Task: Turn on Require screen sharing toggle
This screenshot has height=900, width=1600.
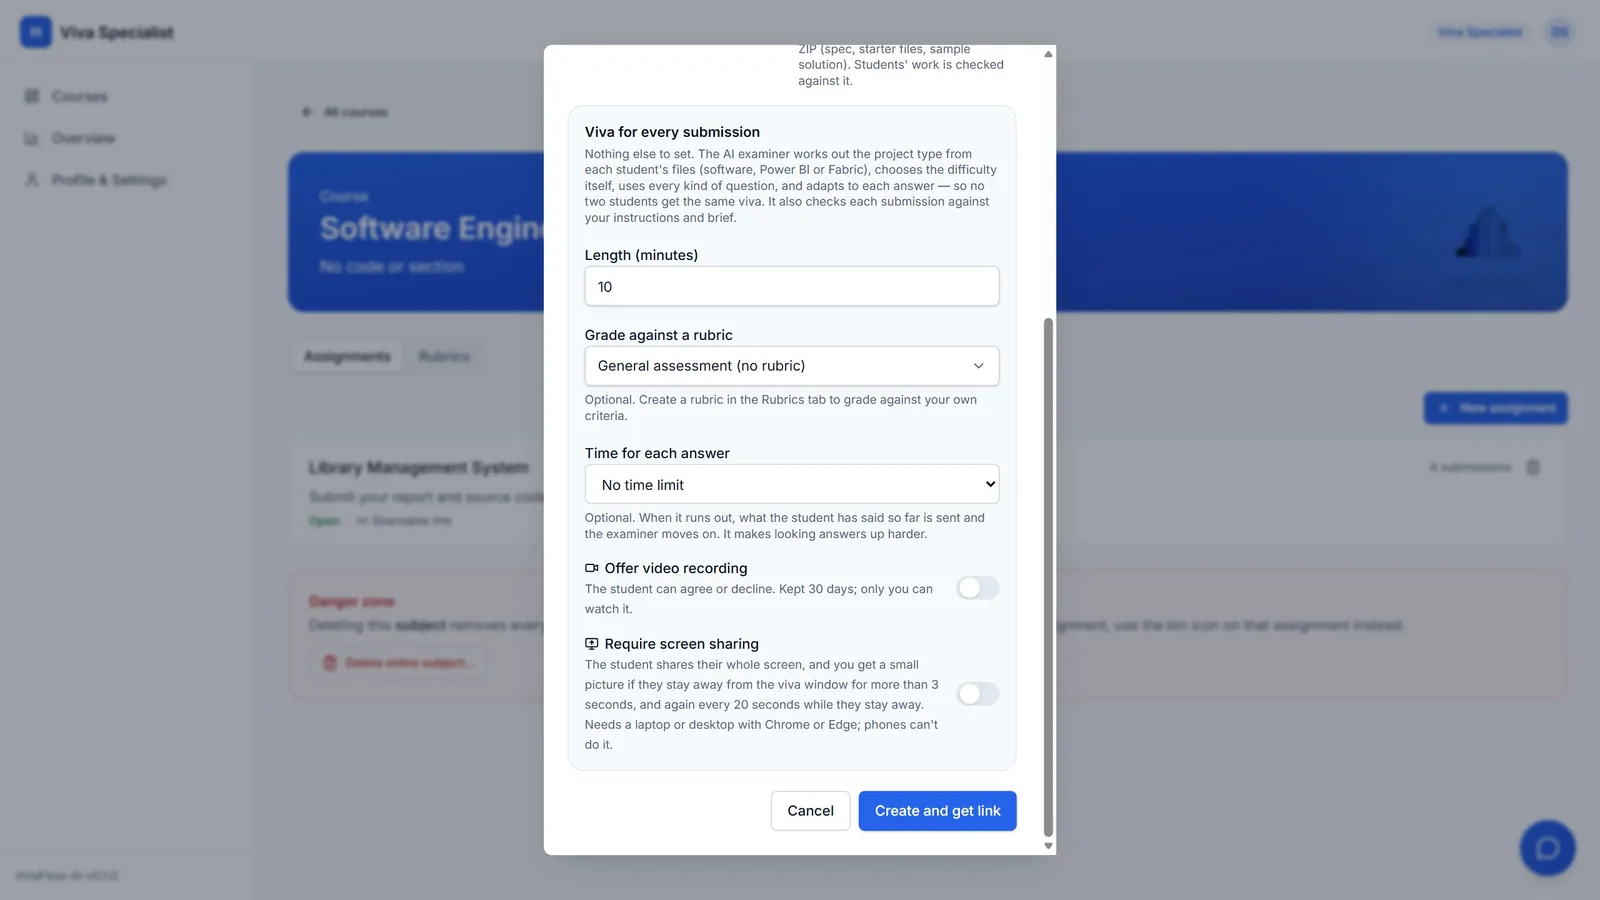Action: click(x=977, y=694)
